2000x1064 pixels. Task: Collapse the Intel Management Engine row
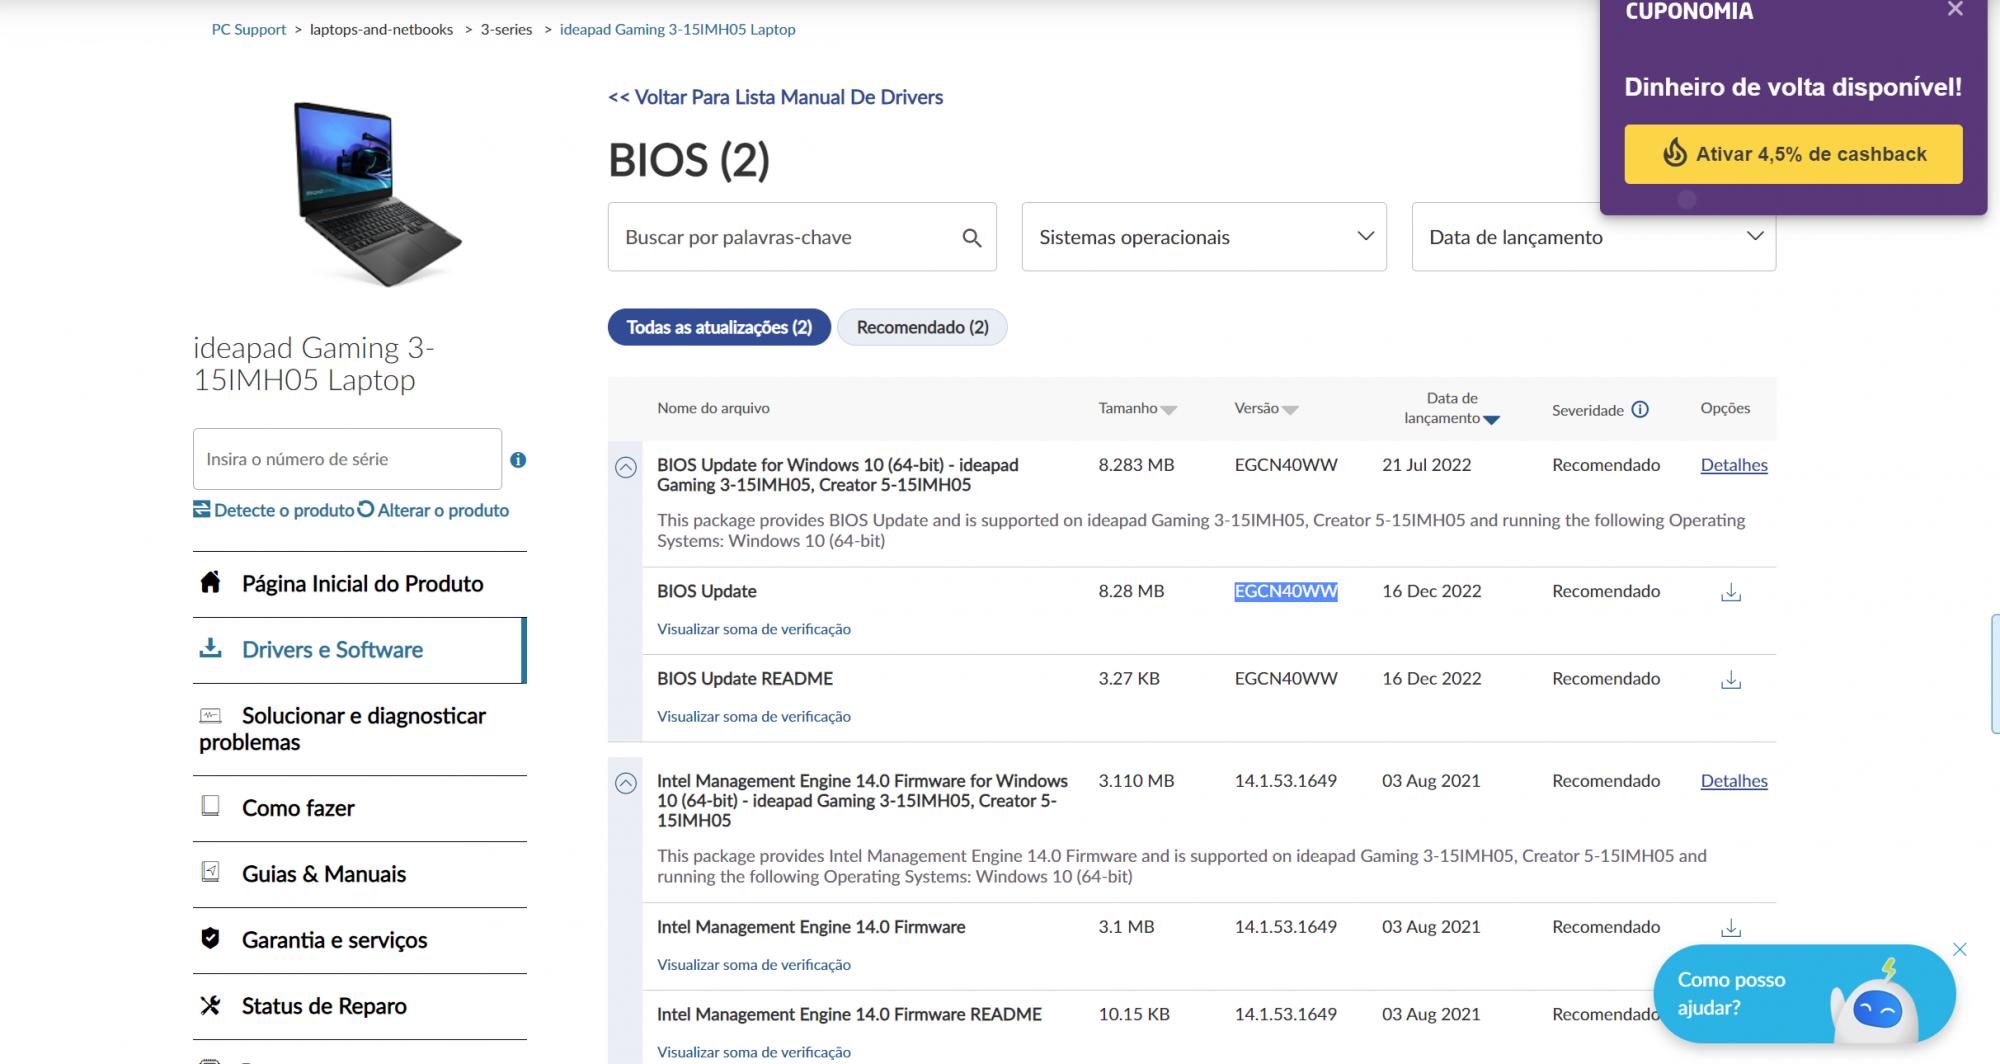[x=626, y=783]
